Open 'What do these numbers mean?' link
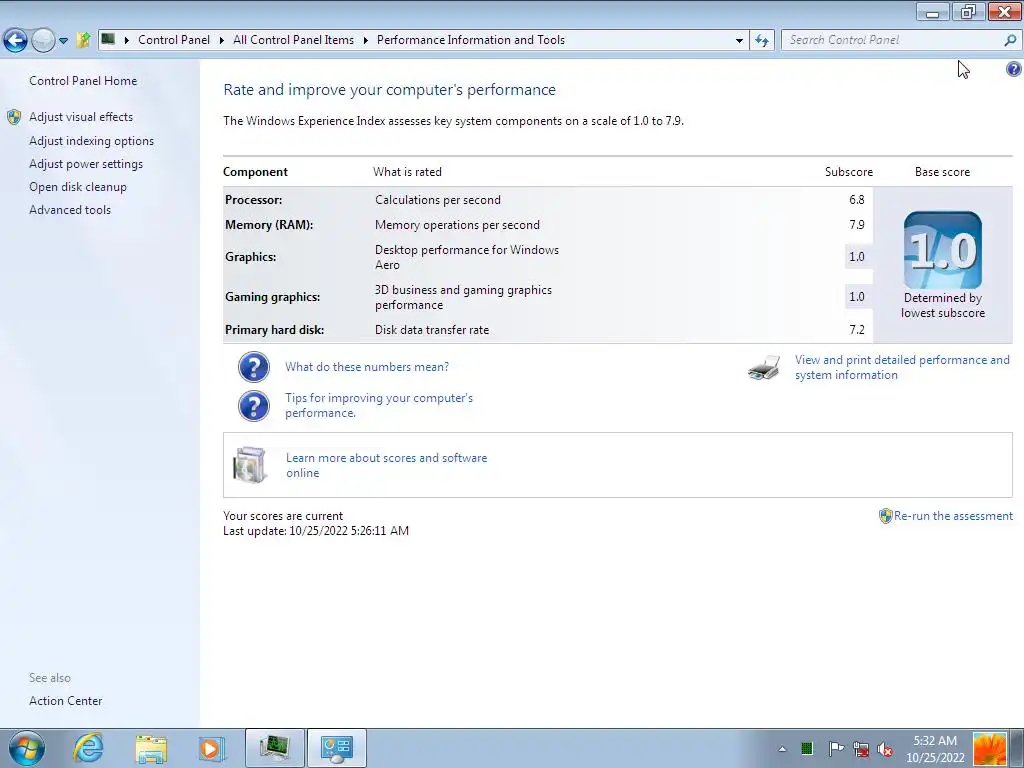Image resolution: width=1024 pixels, height=768 pixels. 367,366
